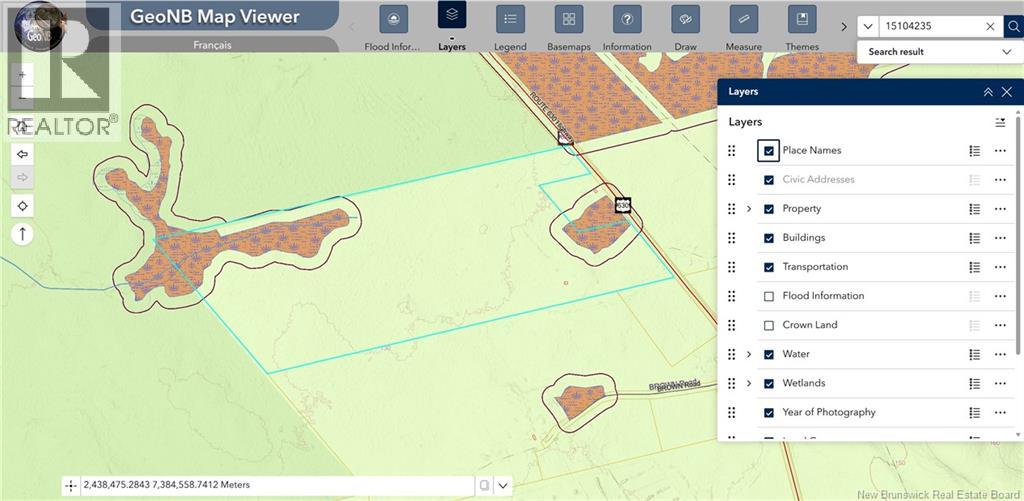
Task: Show legend for Place Names layer
Action: (x=974, y=151)
